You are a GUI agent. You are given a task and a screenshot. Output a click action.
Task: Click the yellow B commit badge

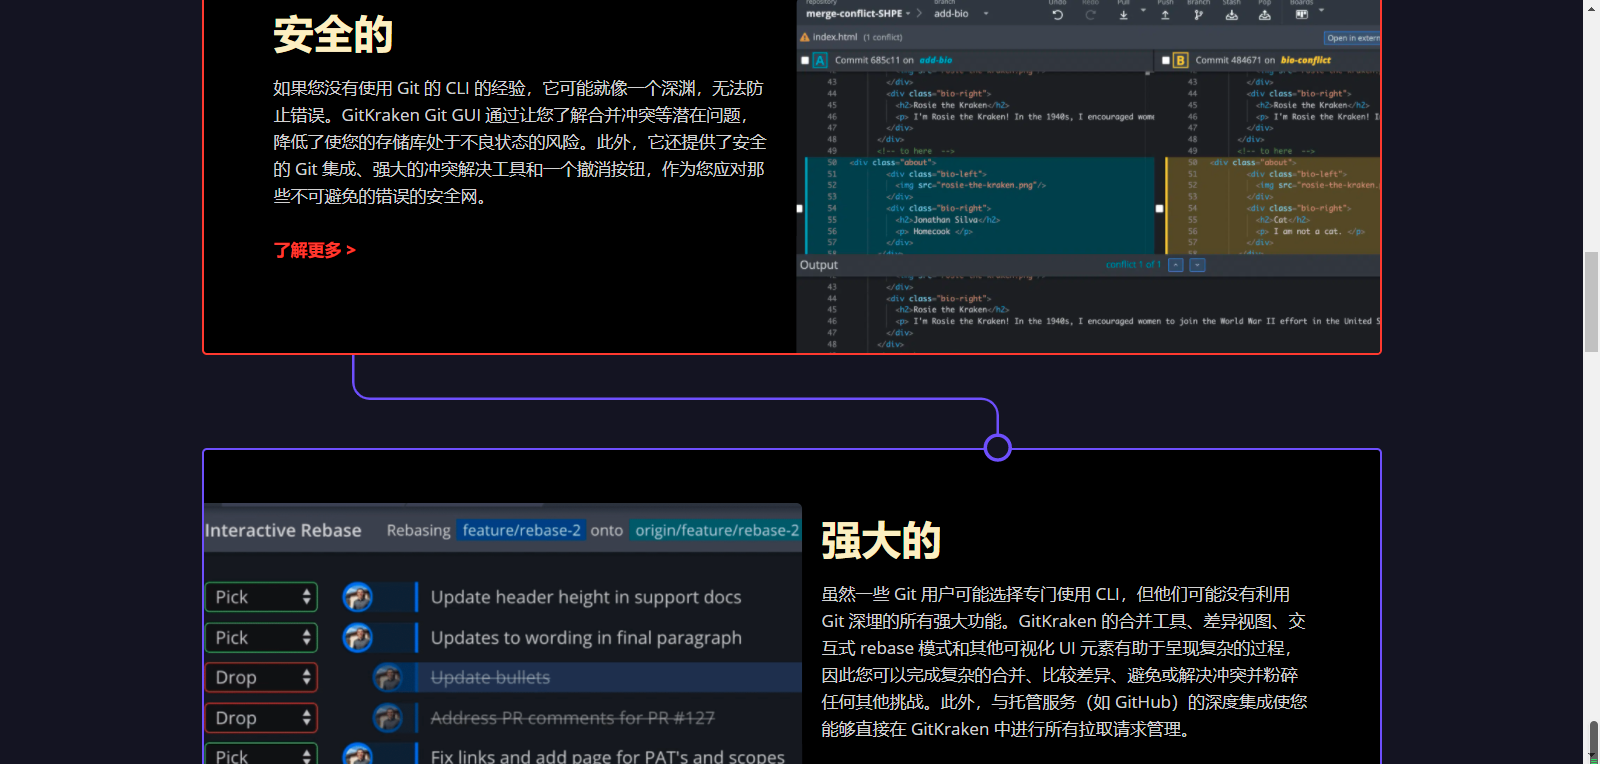[1180, 60]
